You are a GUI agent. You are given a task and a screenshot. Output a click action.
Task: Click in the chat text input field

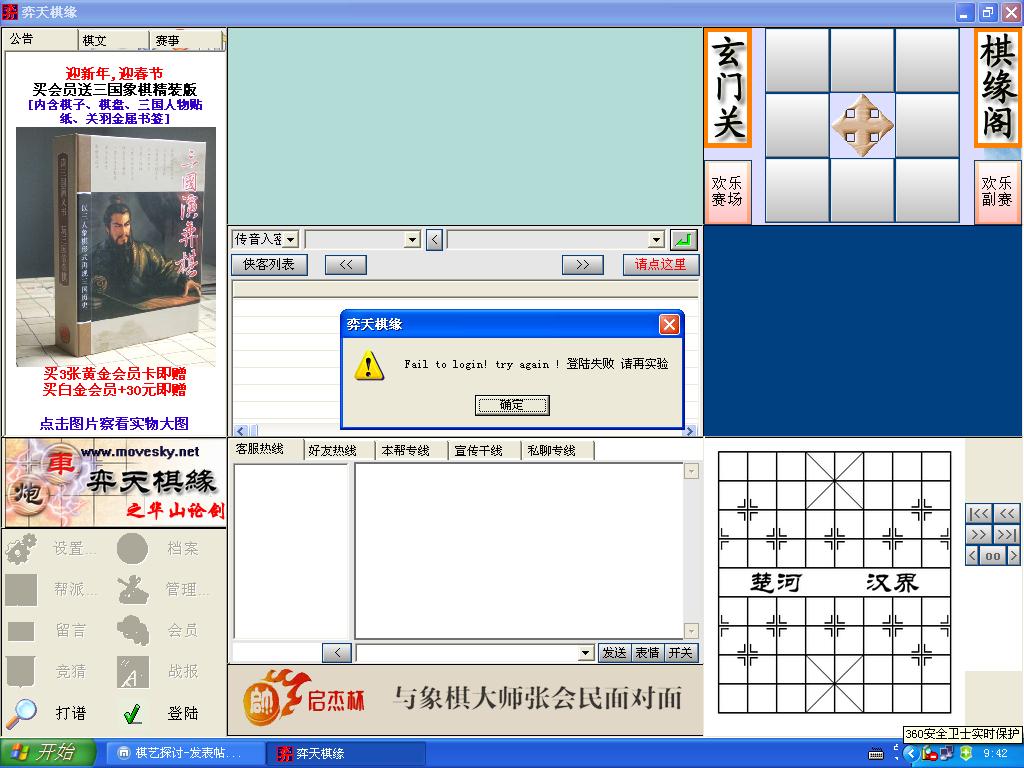pos(467,652)
